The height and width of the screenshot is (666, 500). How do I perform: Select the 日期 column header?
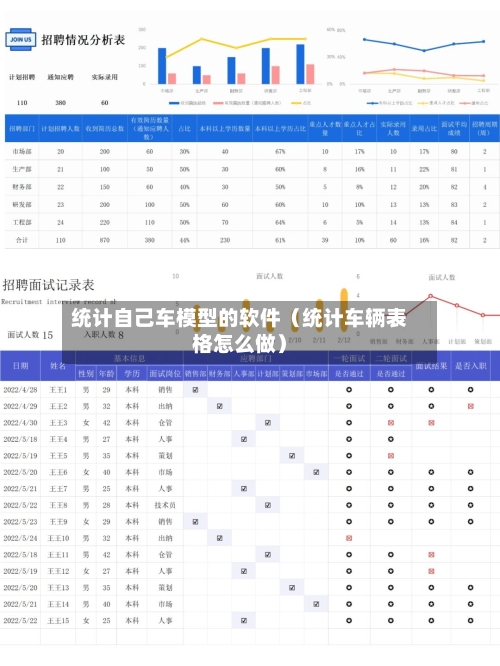(x=20, y=366)
